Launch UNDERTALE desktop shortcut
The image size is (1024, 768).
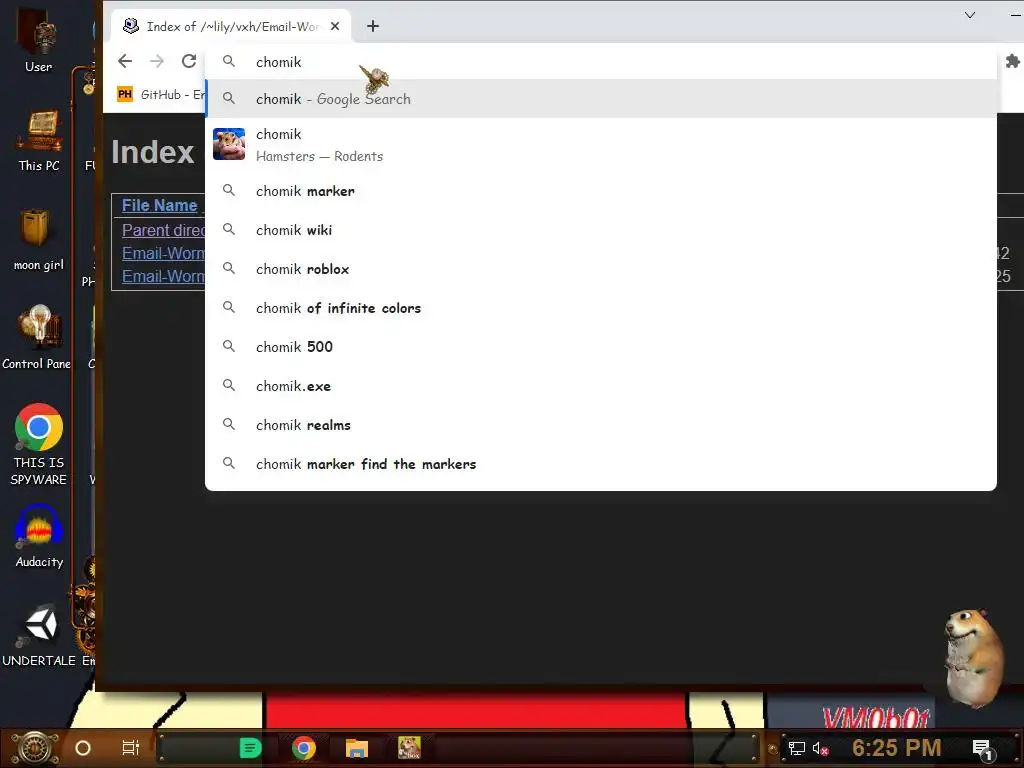pos(39,635)
